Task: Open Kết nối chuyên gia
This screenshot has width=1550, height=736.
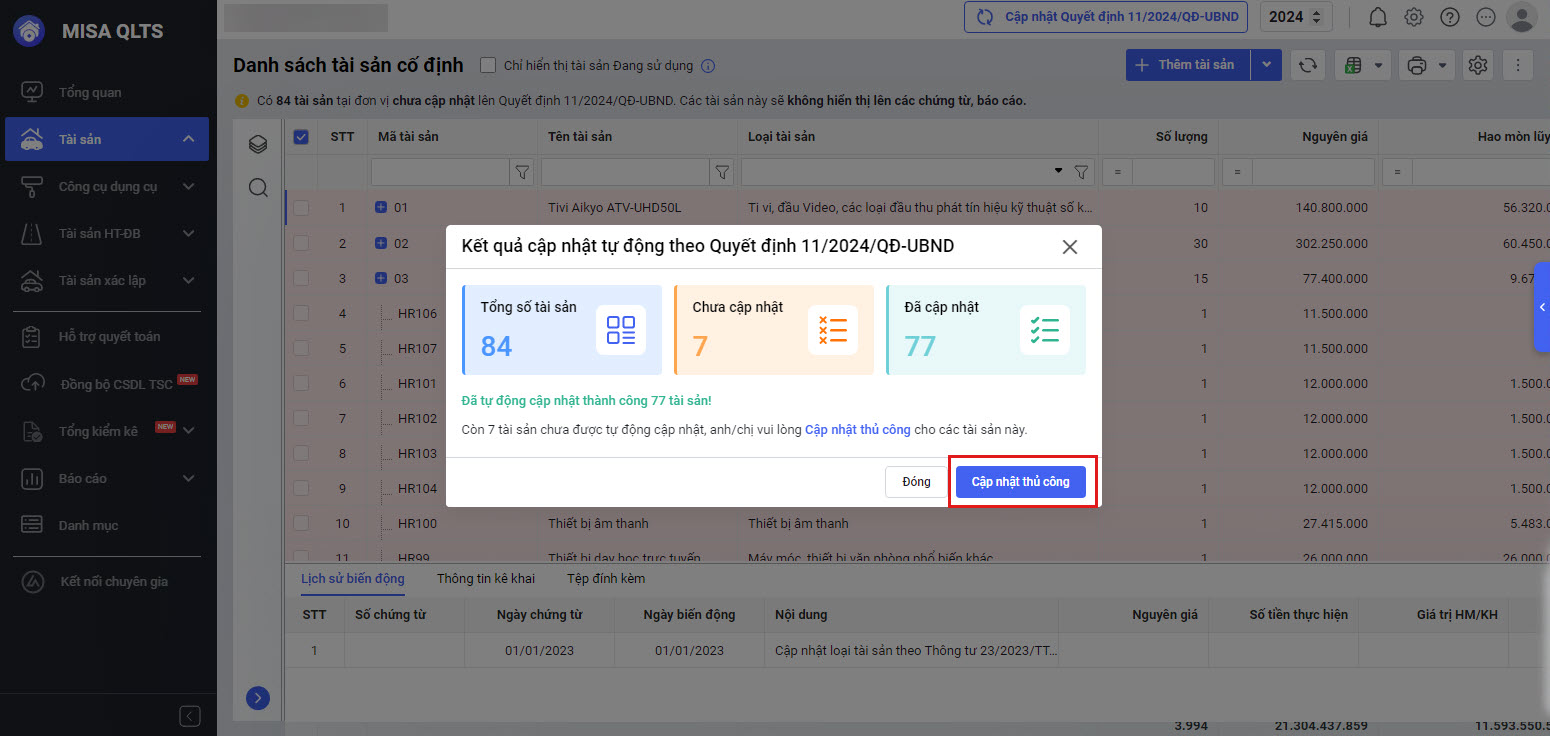Action: (108, 581)
